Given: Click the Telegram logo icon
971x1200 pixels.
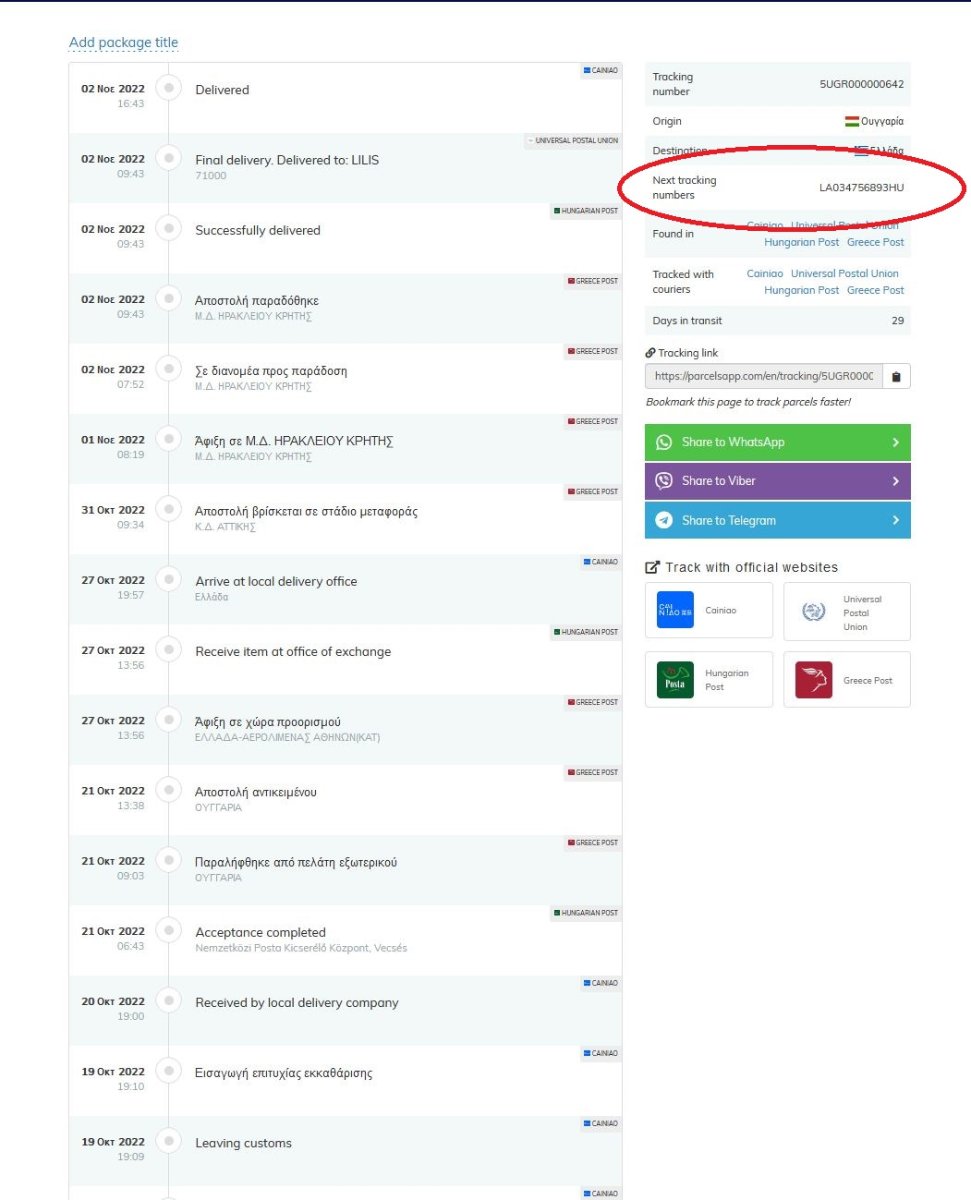Looking at the screenshot, I should click(664, 520).
